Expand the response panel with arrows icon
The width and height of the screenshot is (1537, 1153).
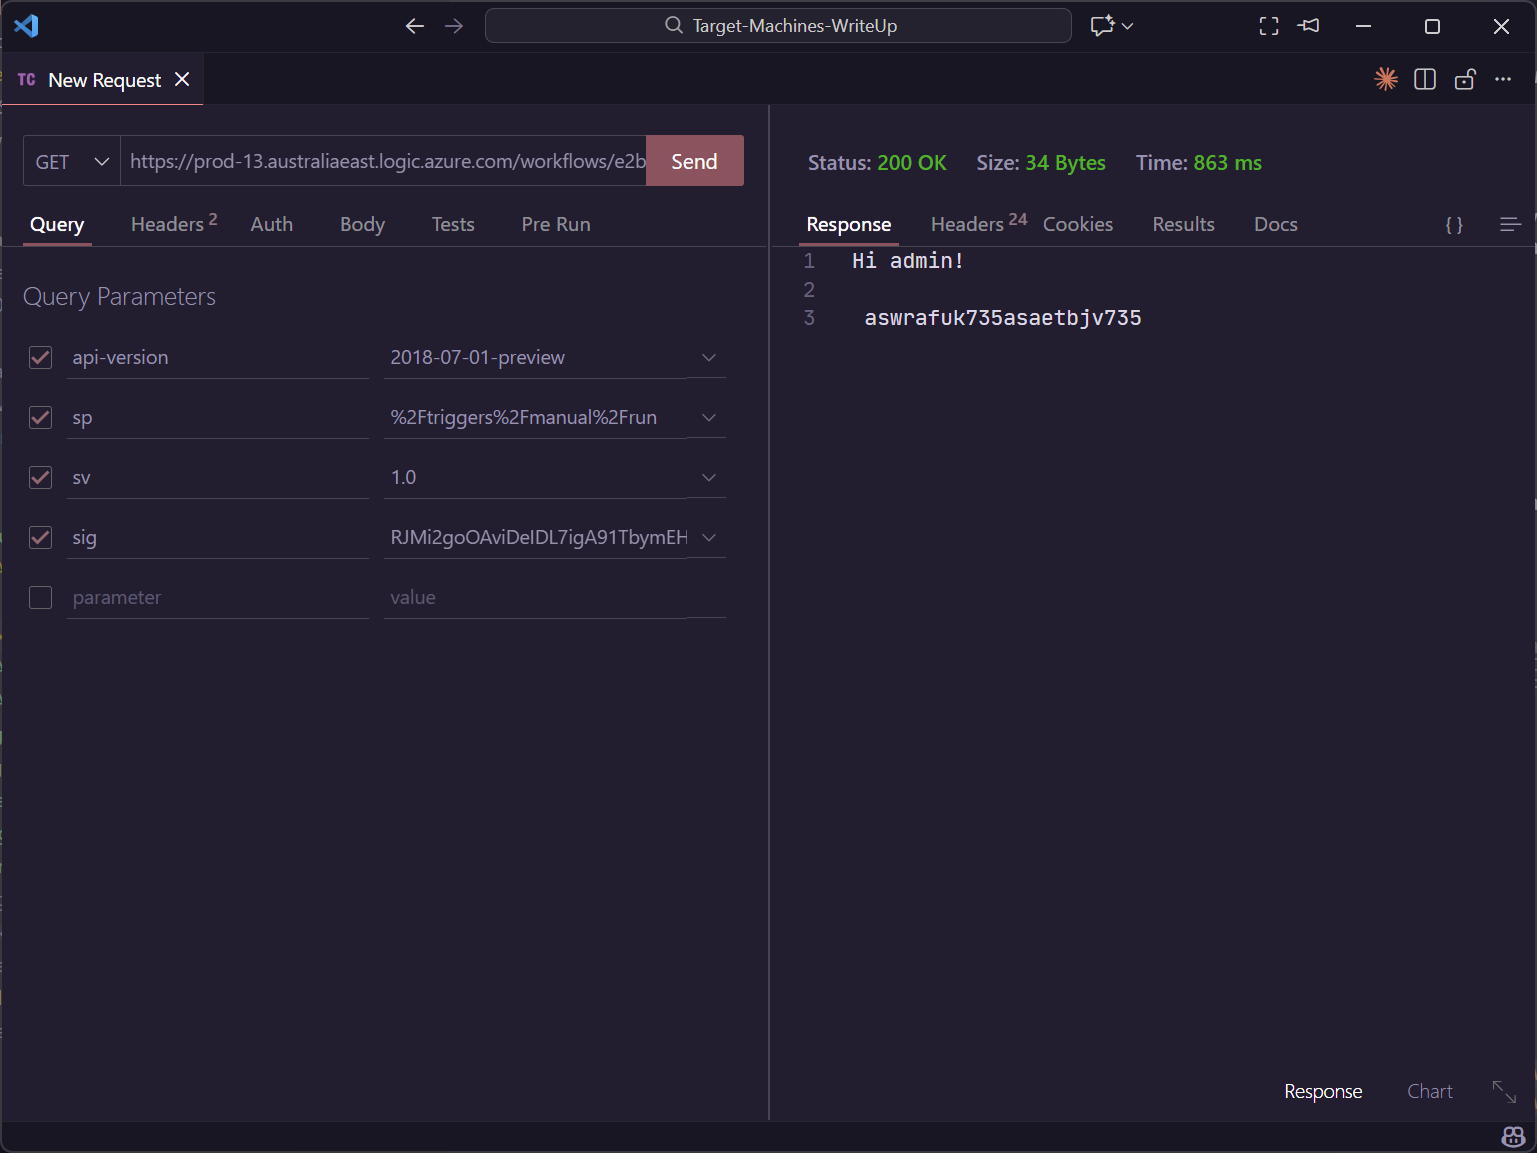(x=1504, y=1091)
